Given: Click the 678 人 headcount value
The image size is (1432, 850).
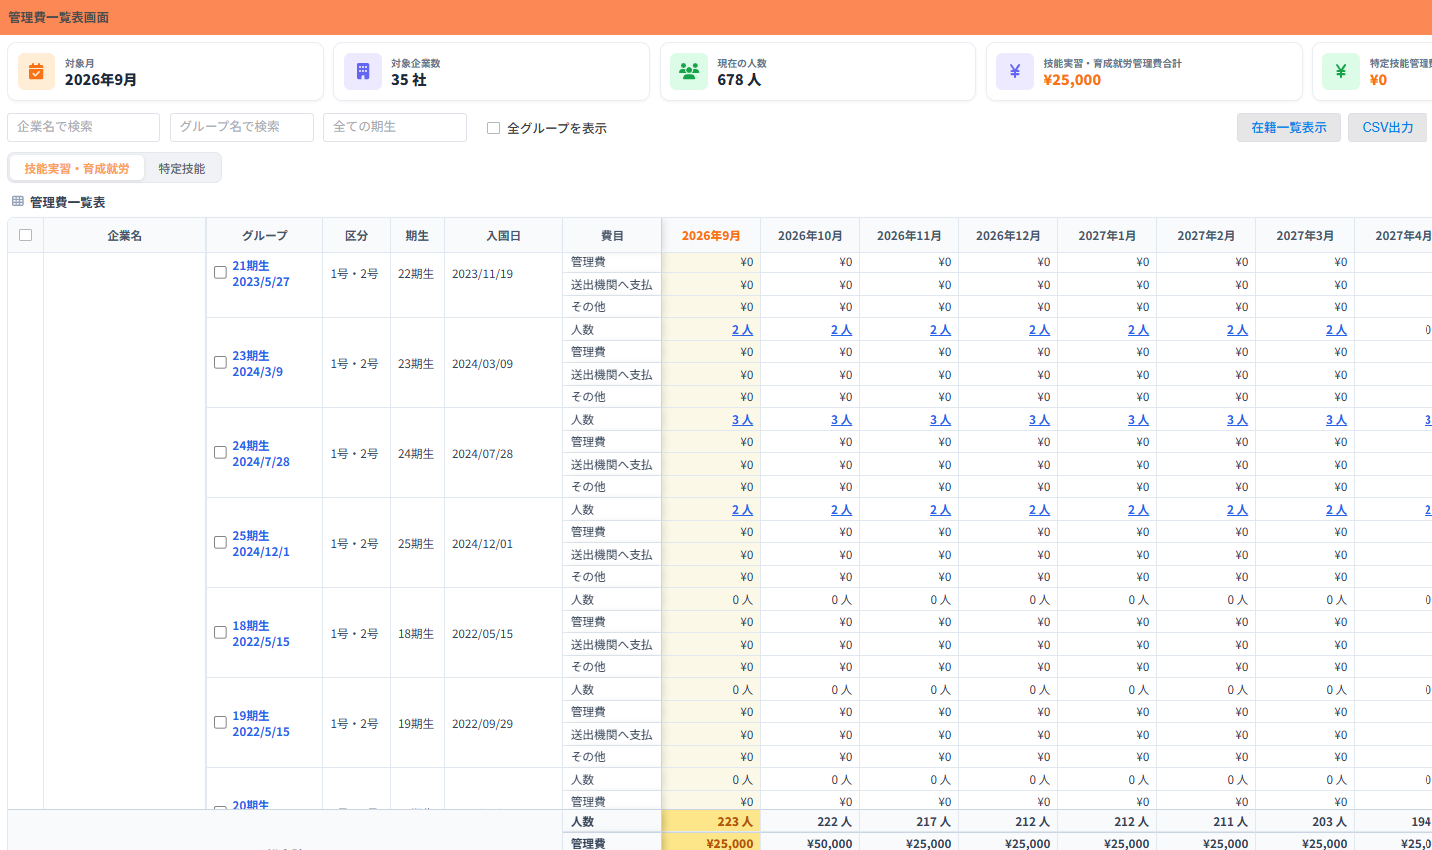Looking at the screenshot, I should (x=739, y=80).
